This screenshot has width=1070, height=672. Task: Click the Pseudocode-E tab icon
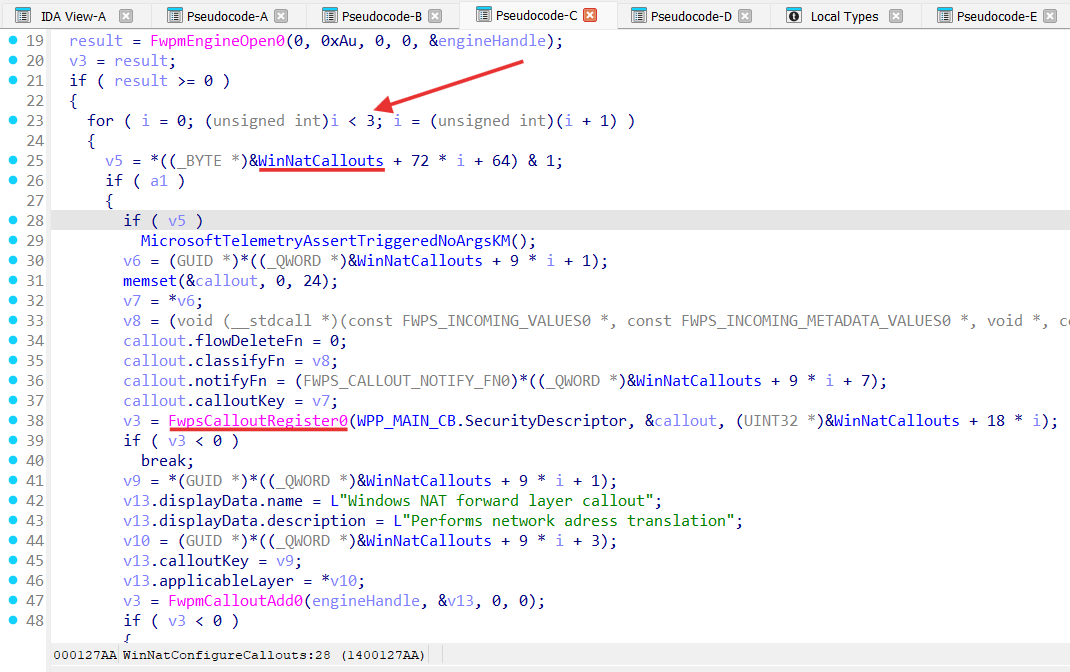pos(940,16)
